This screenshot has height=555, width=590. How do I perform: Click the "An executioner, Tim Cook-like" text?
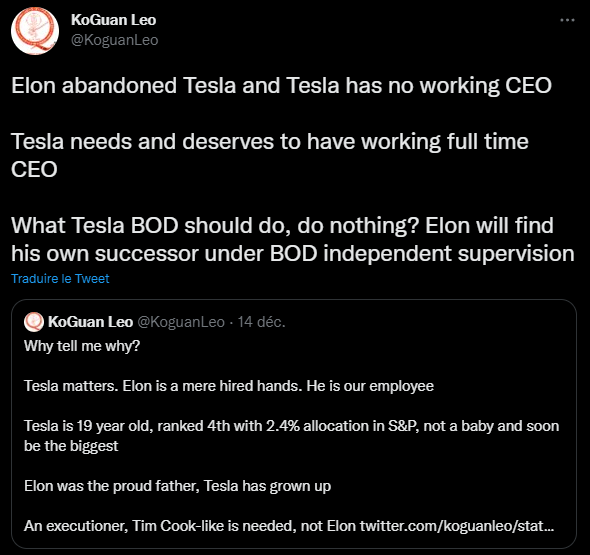pyautogui.click(x=190, y=526)
